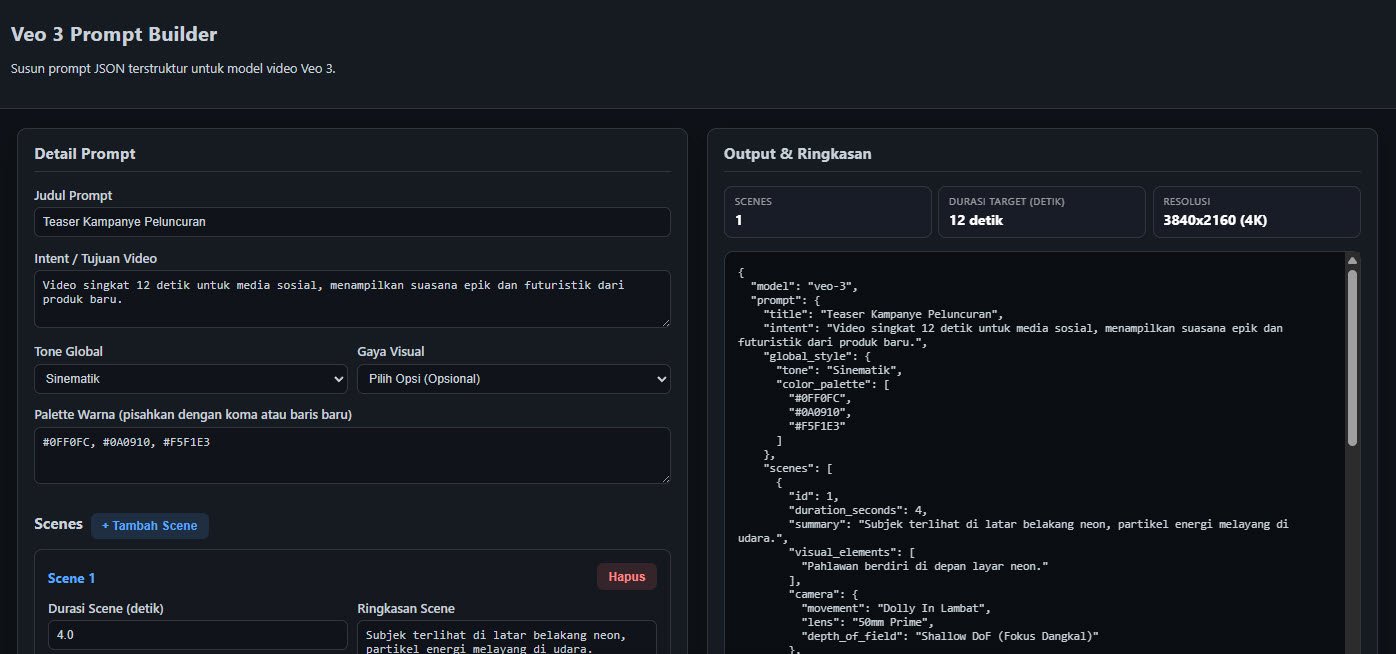The width and height of the screenshot is (1396, 654).
Task: Click the "Scene 1" card title
Action: 72,578
